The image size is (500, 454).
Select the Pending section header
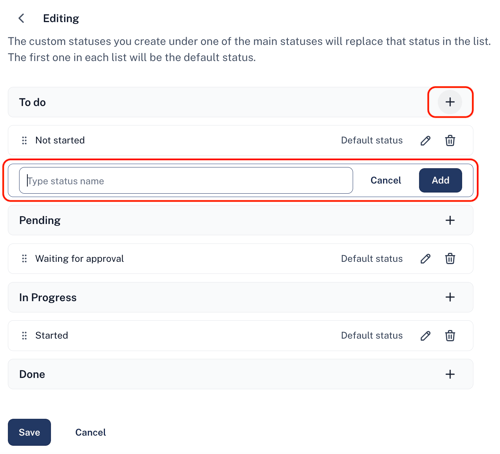pyautogui.click(x=240, y=220)
